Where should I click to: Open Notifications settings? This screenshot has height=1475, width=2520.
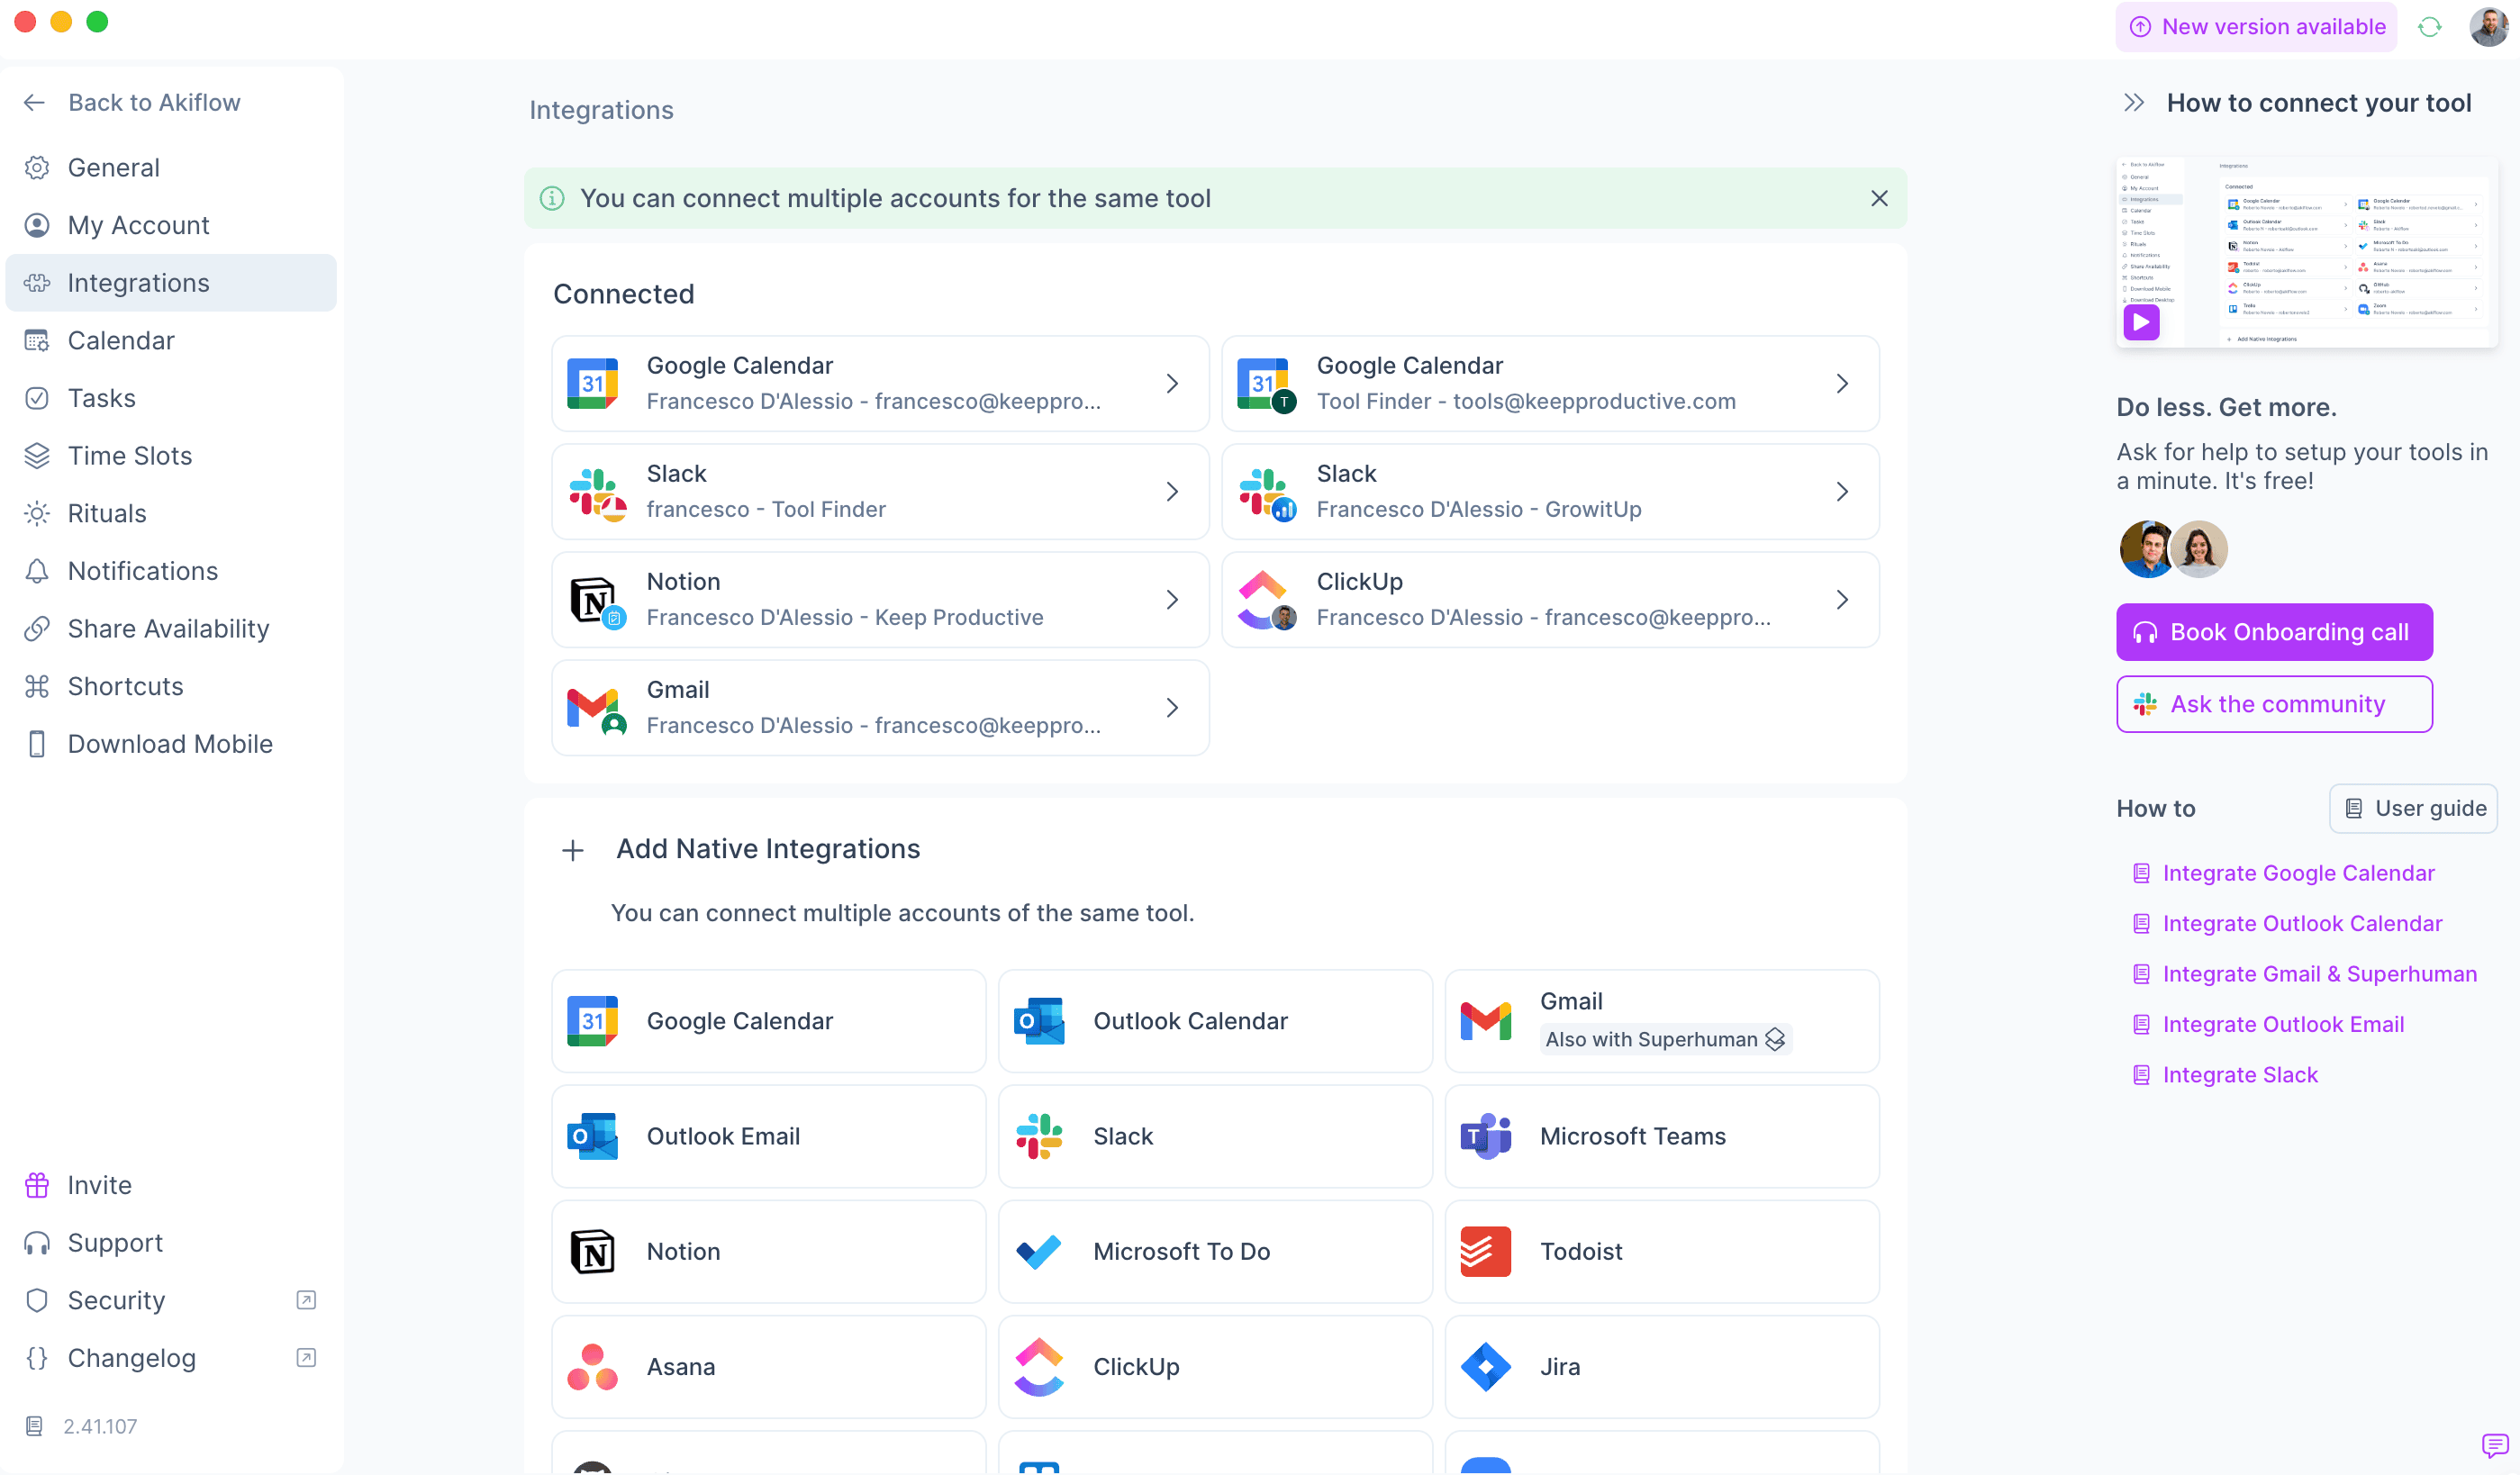click(143, 570)
